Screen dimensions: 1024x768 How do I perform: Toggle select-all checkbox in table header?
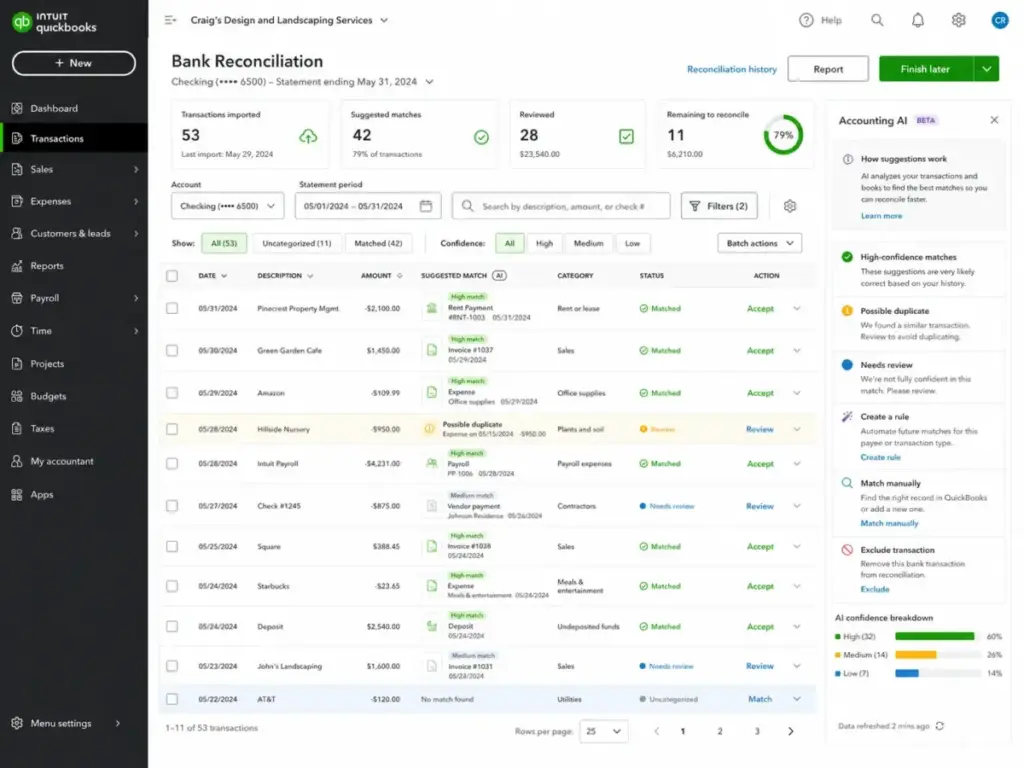pyautogui.click(x=172, y=276)
